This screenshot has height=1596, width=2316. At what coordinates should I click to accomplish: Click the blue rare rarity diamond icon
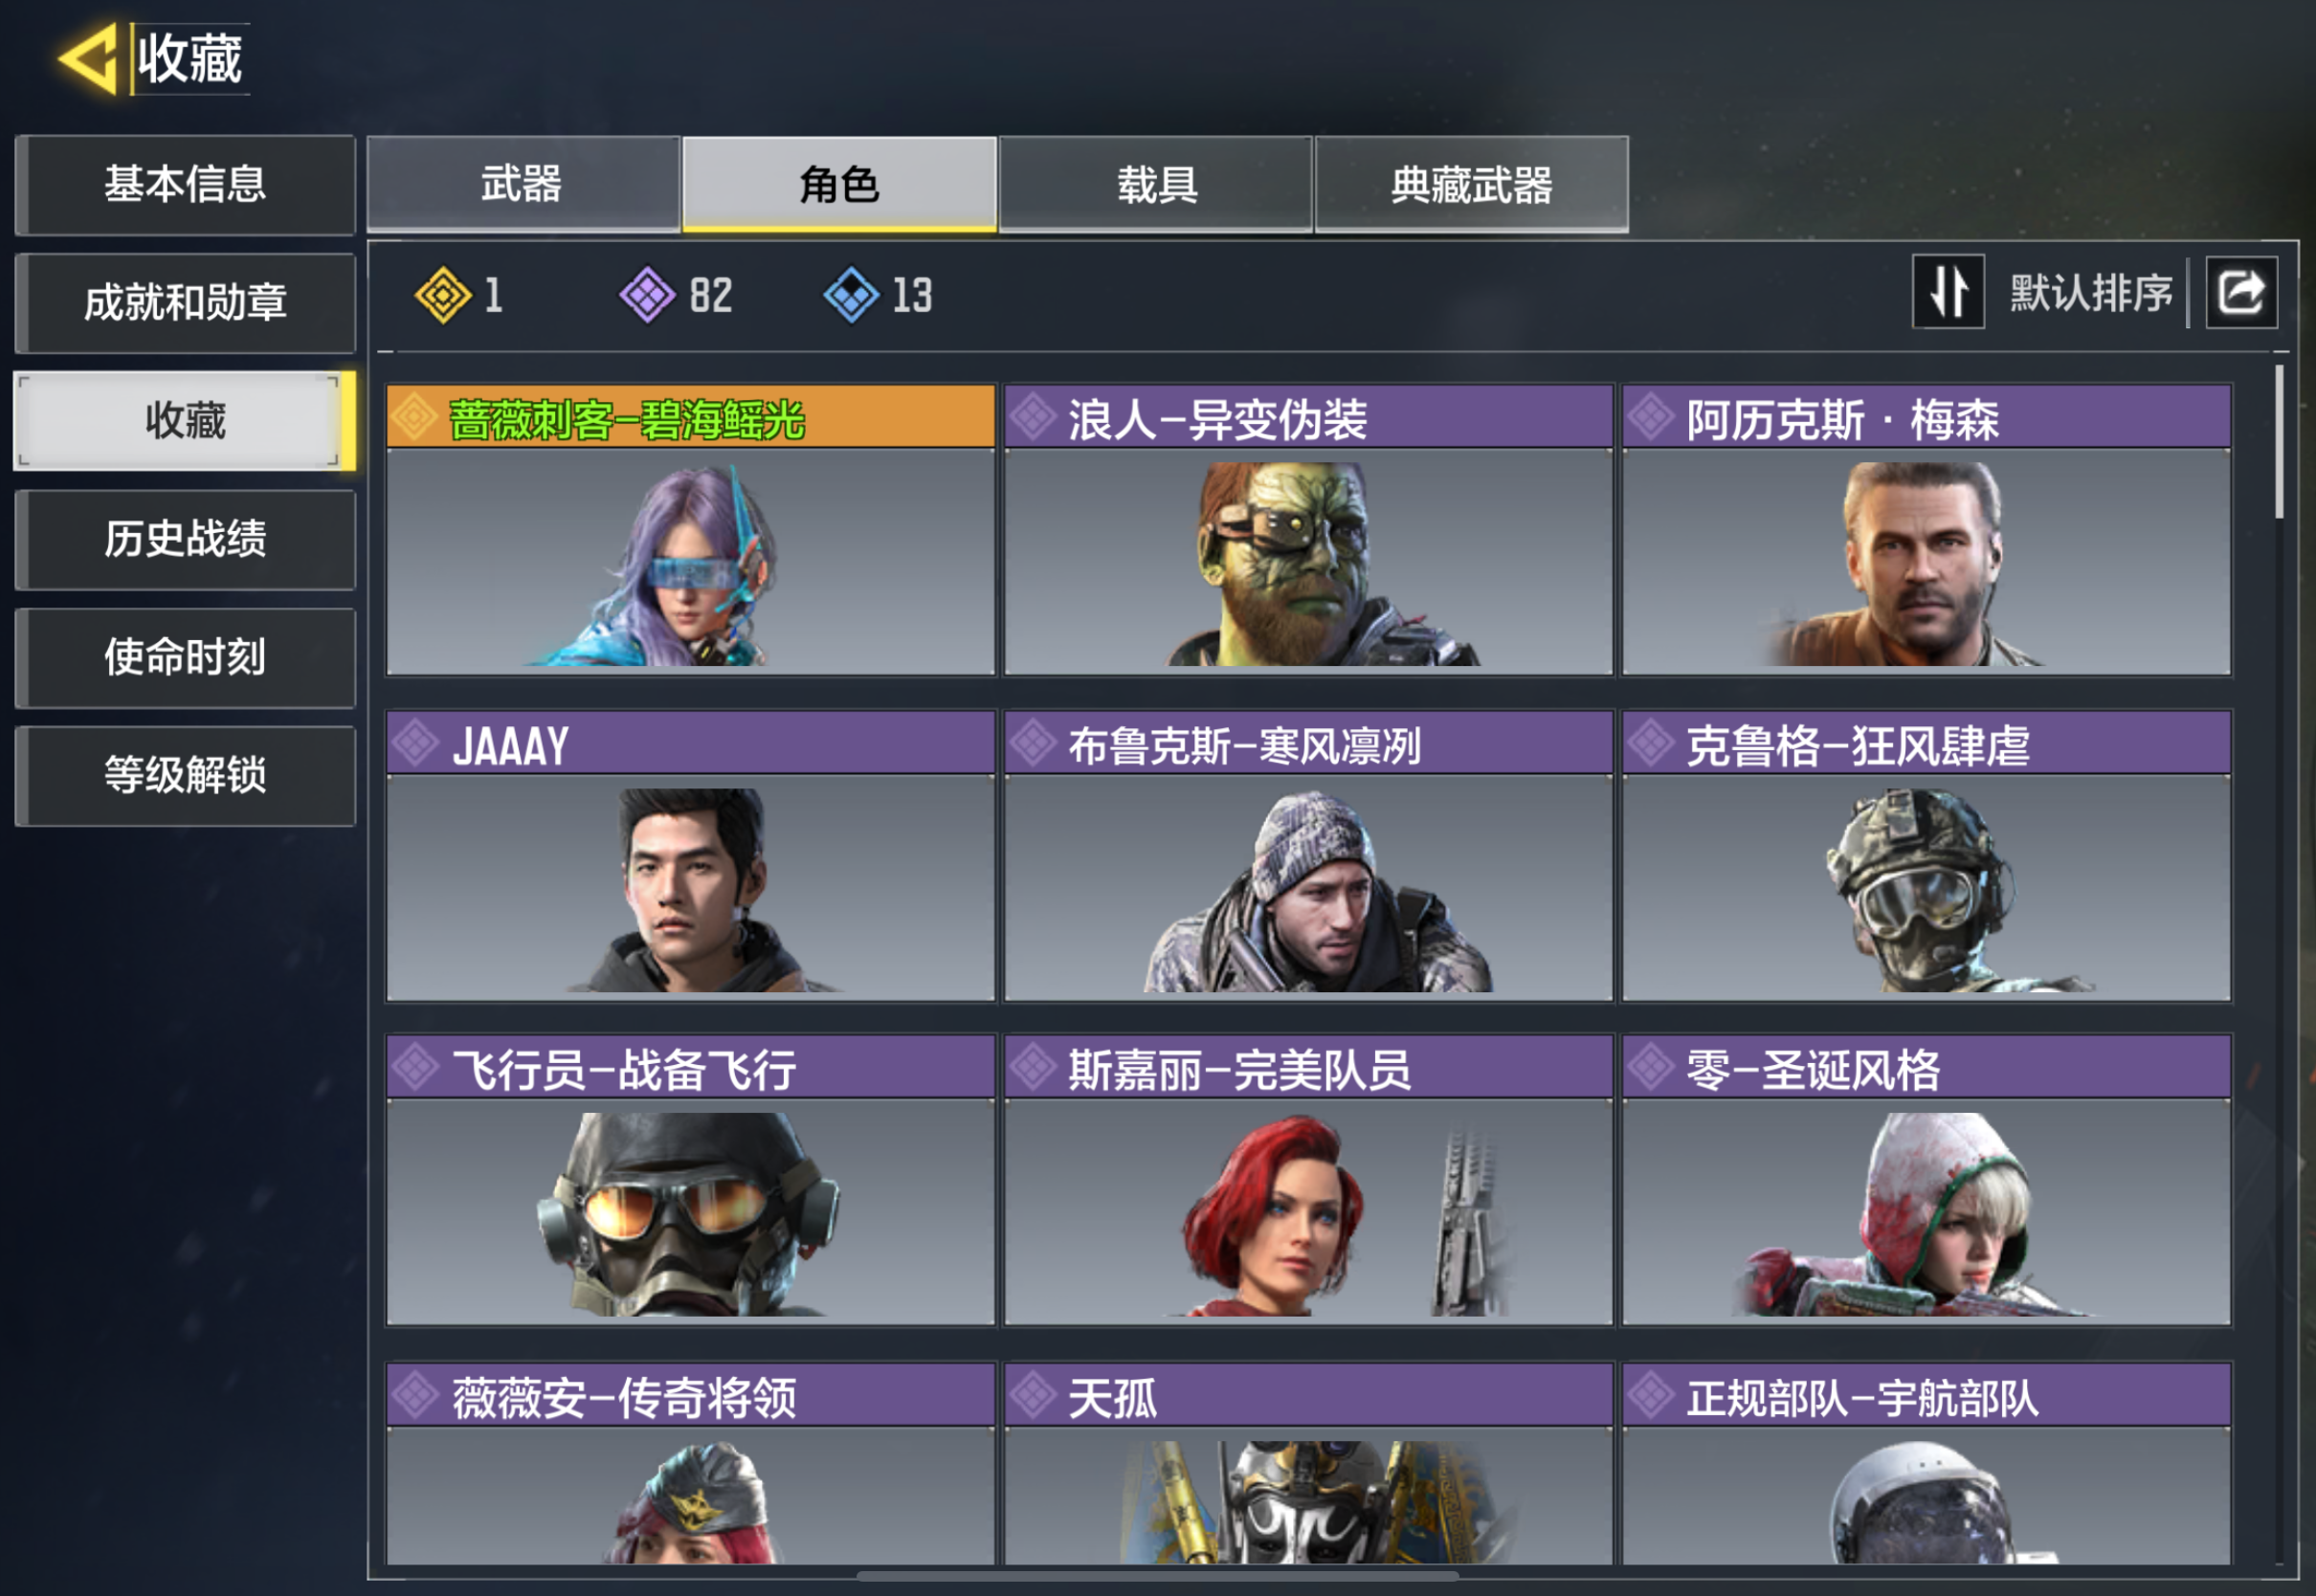click(851, 295)
